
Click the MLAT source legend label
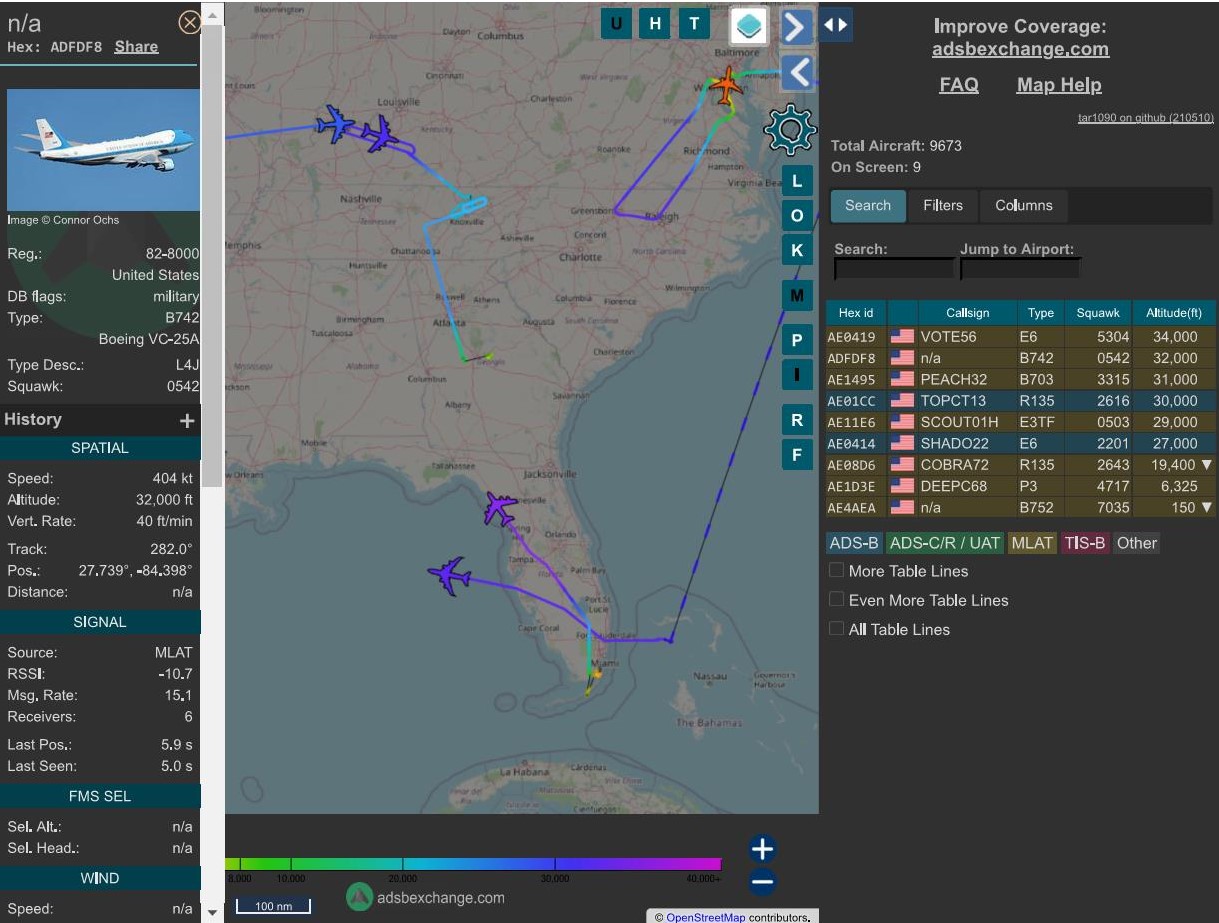[1032, 543]
